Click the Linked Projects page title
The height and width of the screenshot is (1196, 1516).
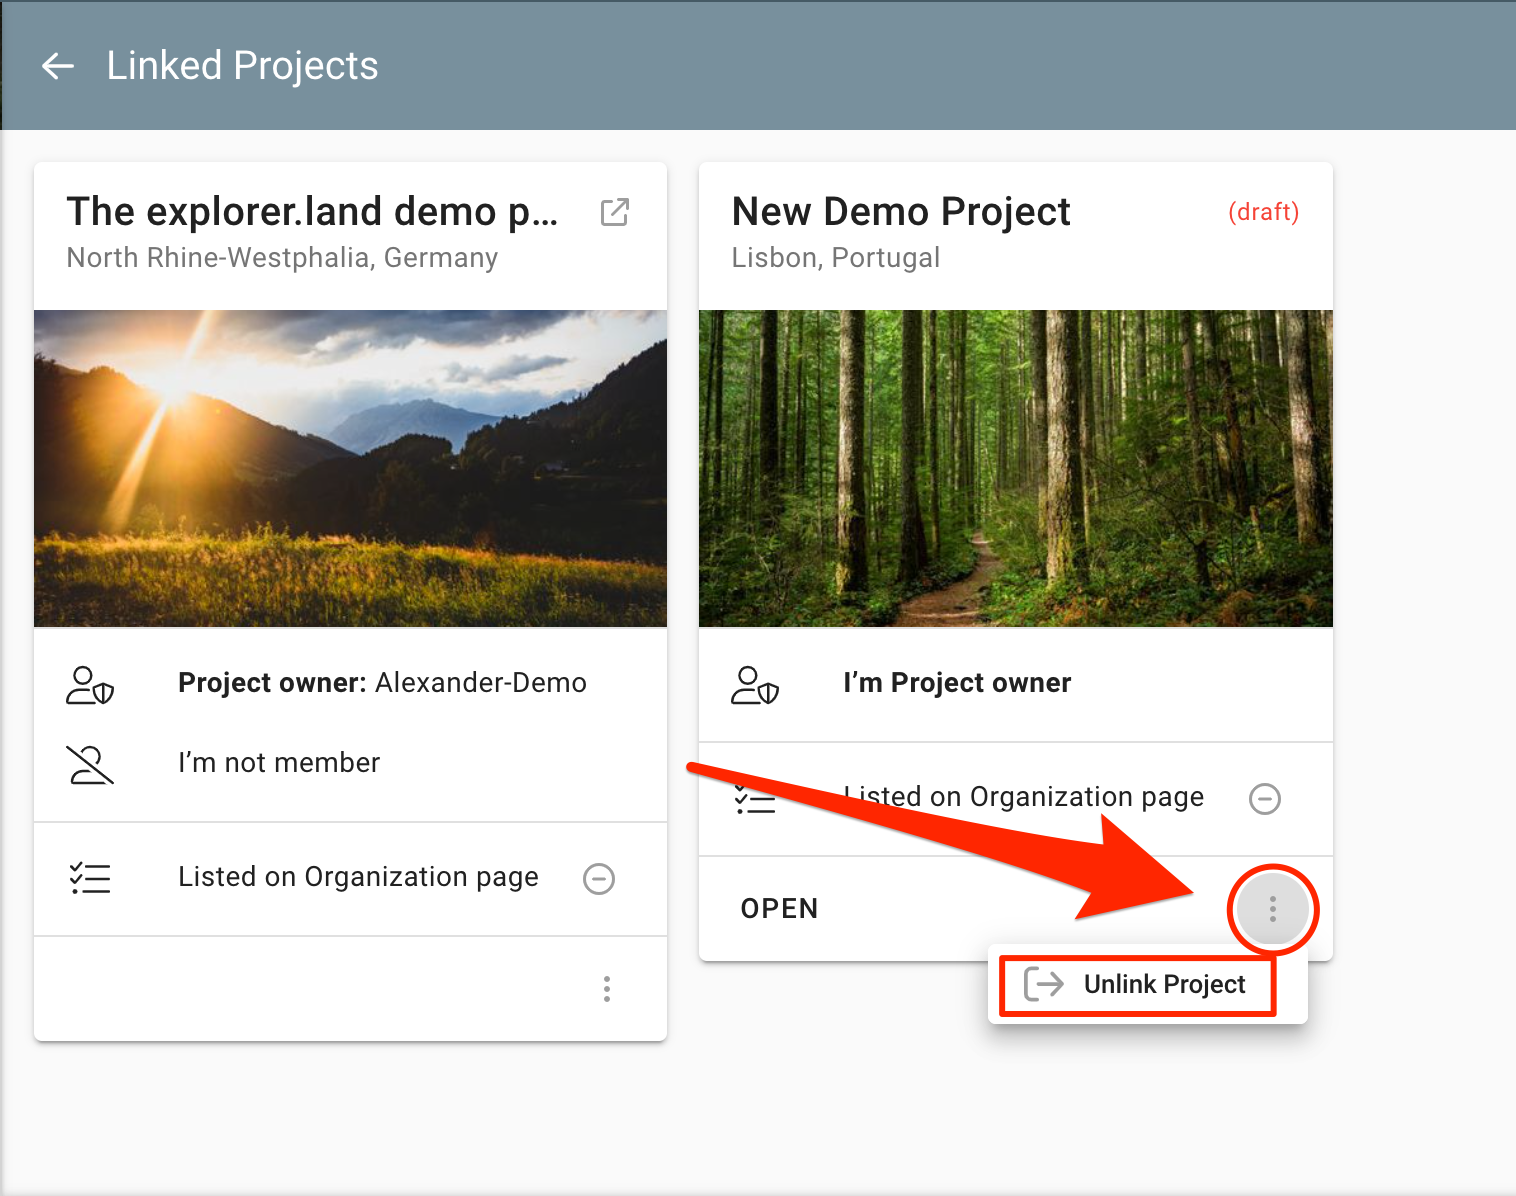point(242,66)
